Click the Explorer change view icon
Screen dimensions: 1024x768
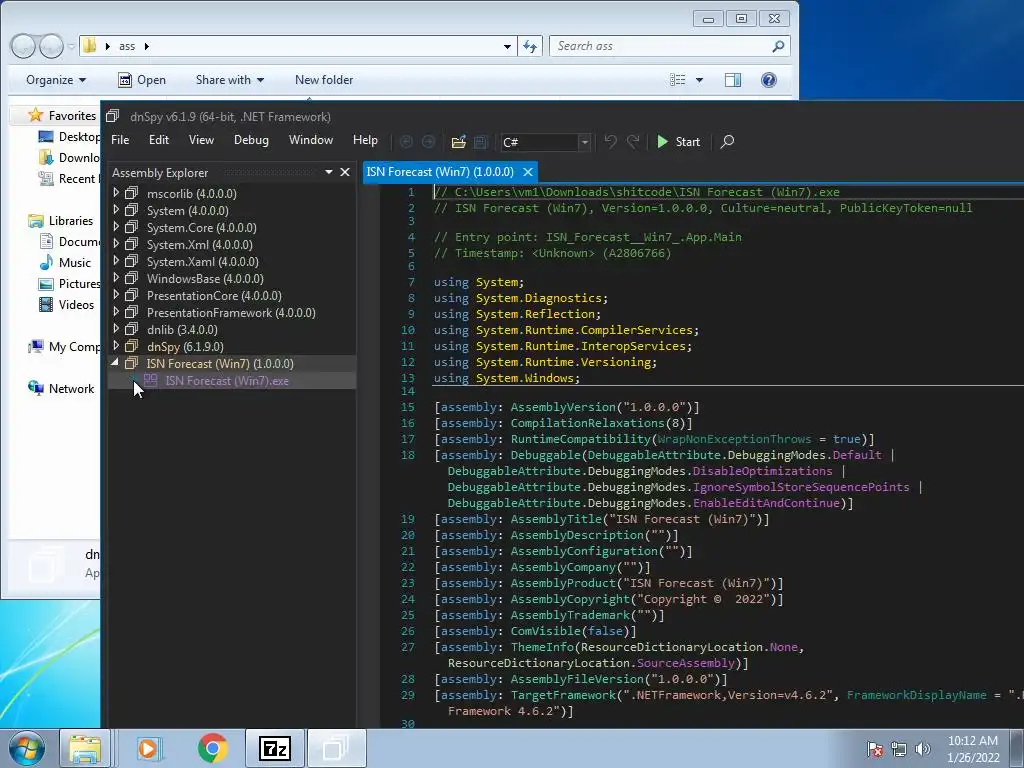coord(678,80)
